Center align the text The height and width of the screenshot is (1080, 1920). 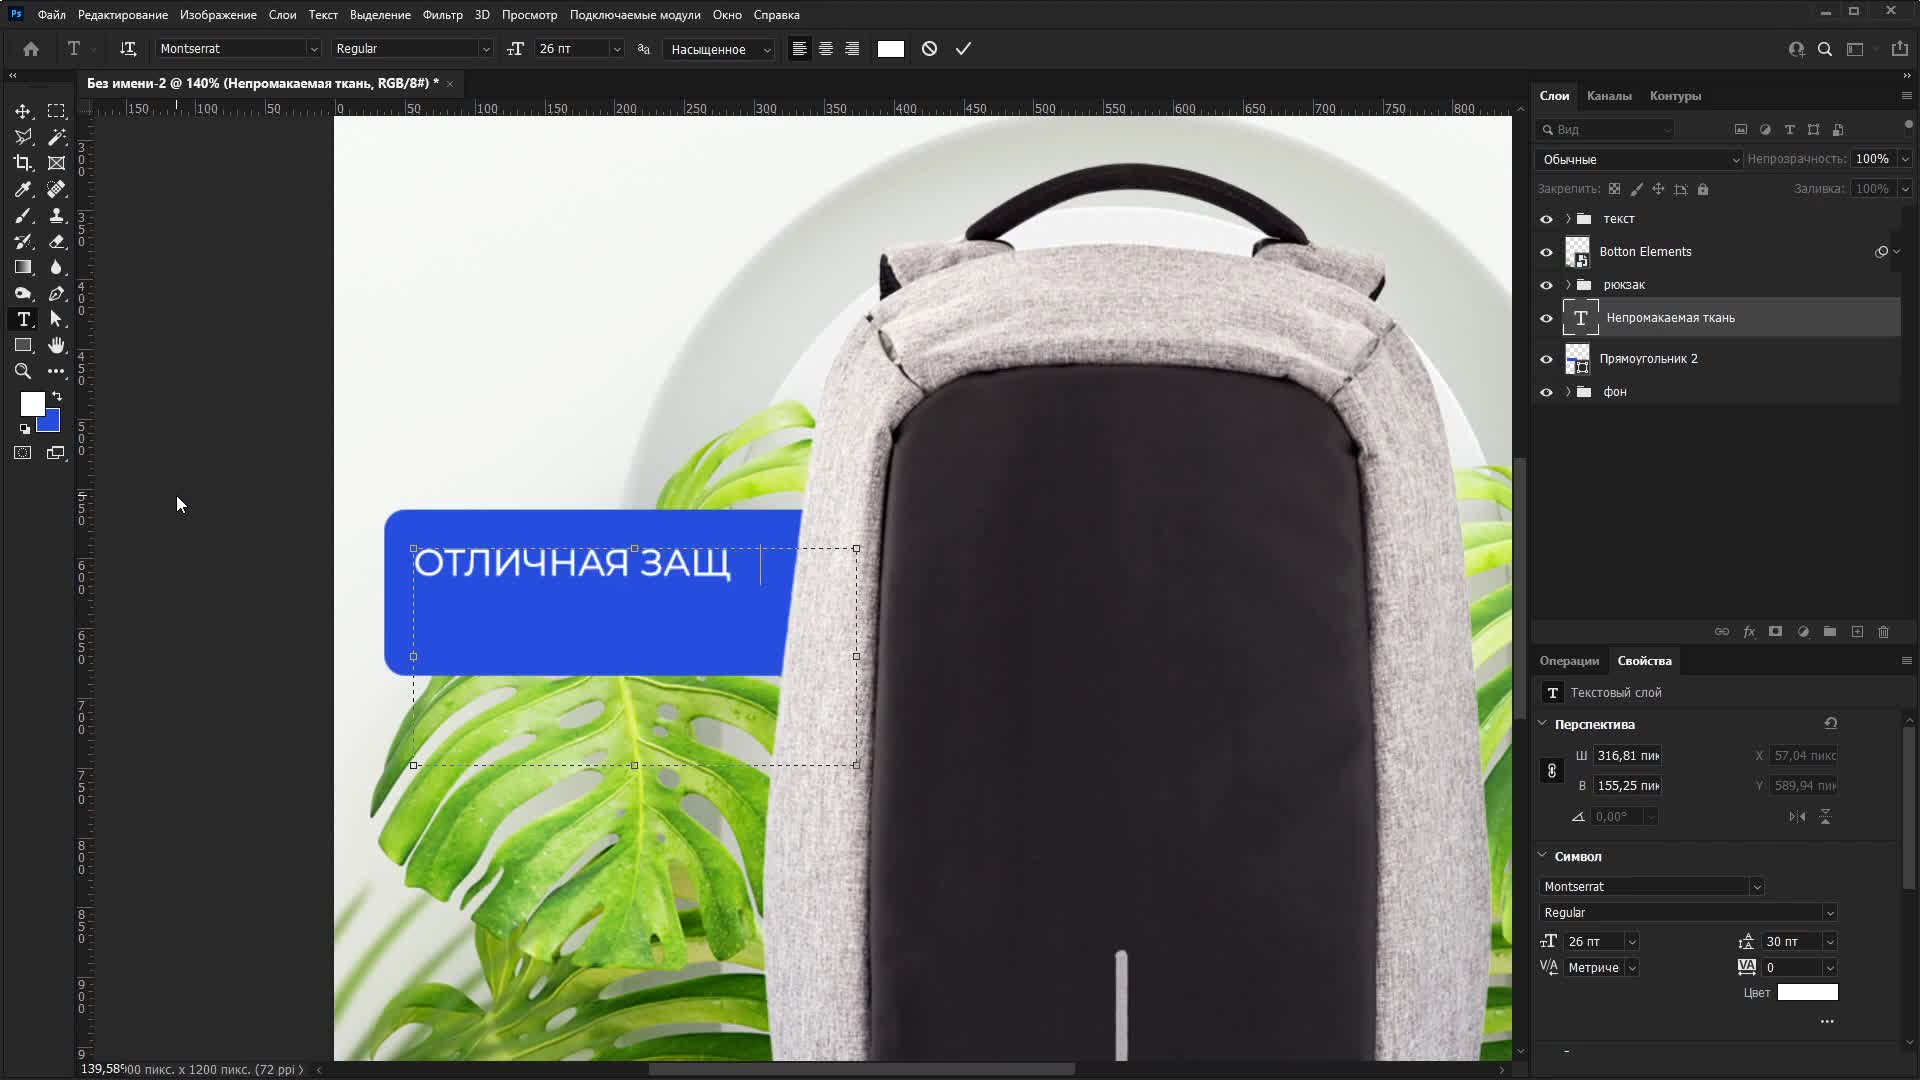pyautogui.click(x=826, y=49)
